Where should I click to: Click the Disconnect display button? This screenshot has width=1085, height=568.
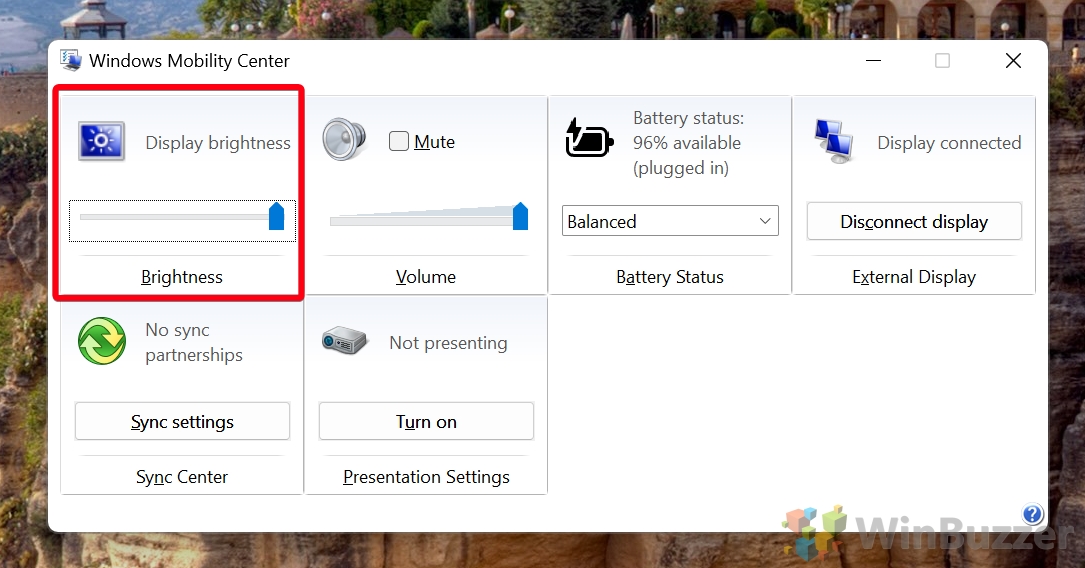point(914,221)
